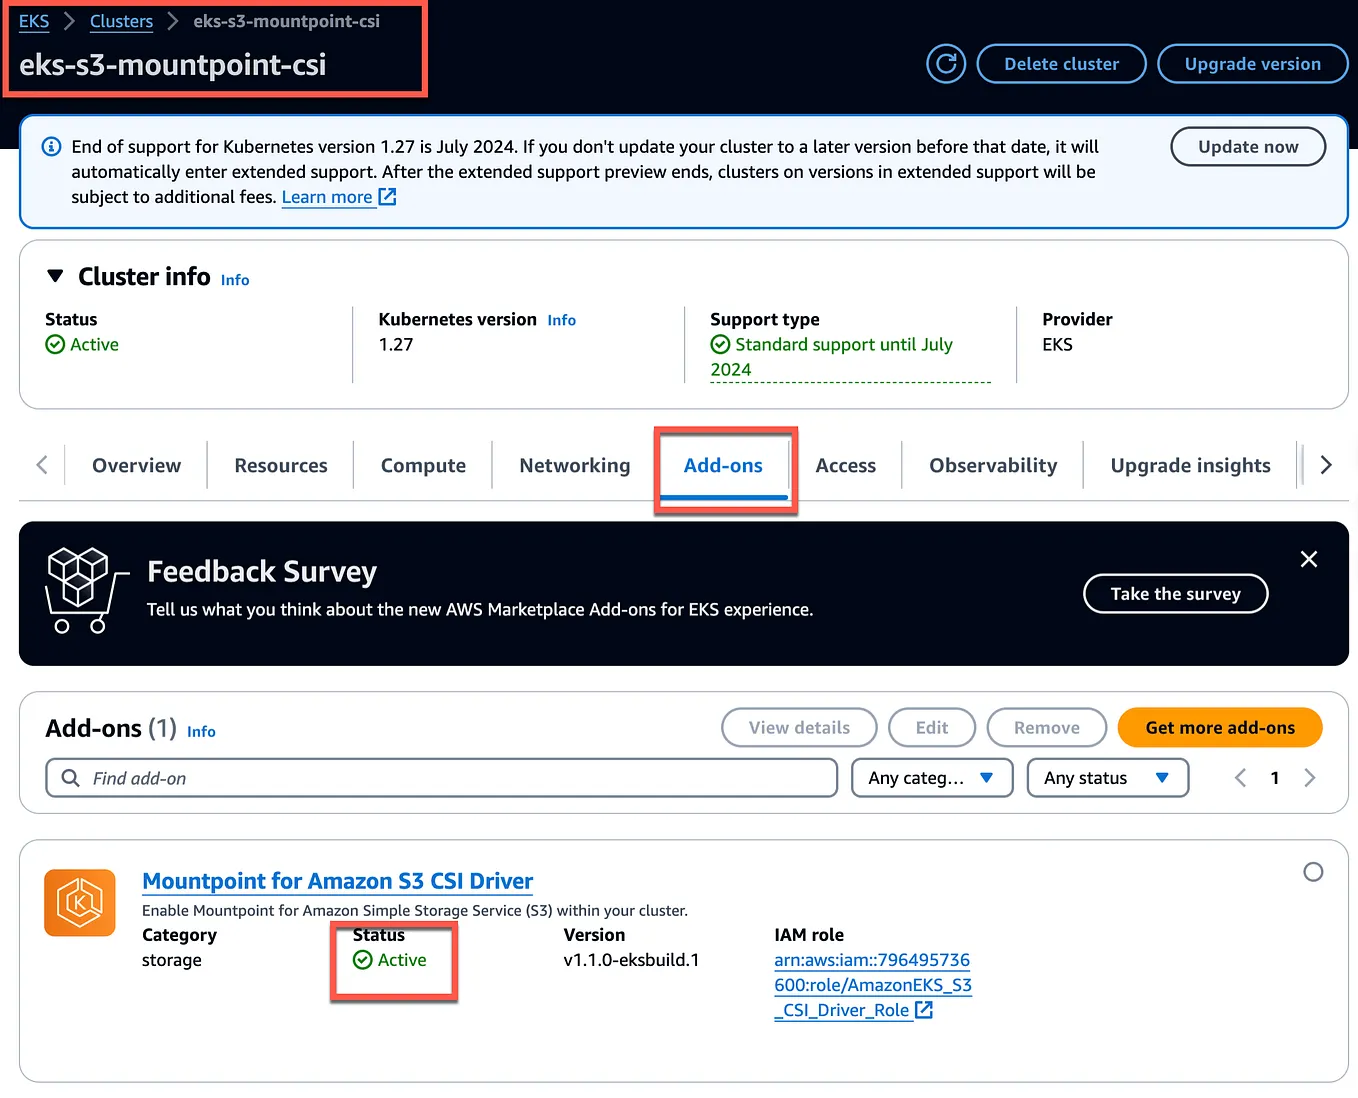Go to next add-ons page with the arrow
Screen dimensions: 1358x1098
point(1310,777)
